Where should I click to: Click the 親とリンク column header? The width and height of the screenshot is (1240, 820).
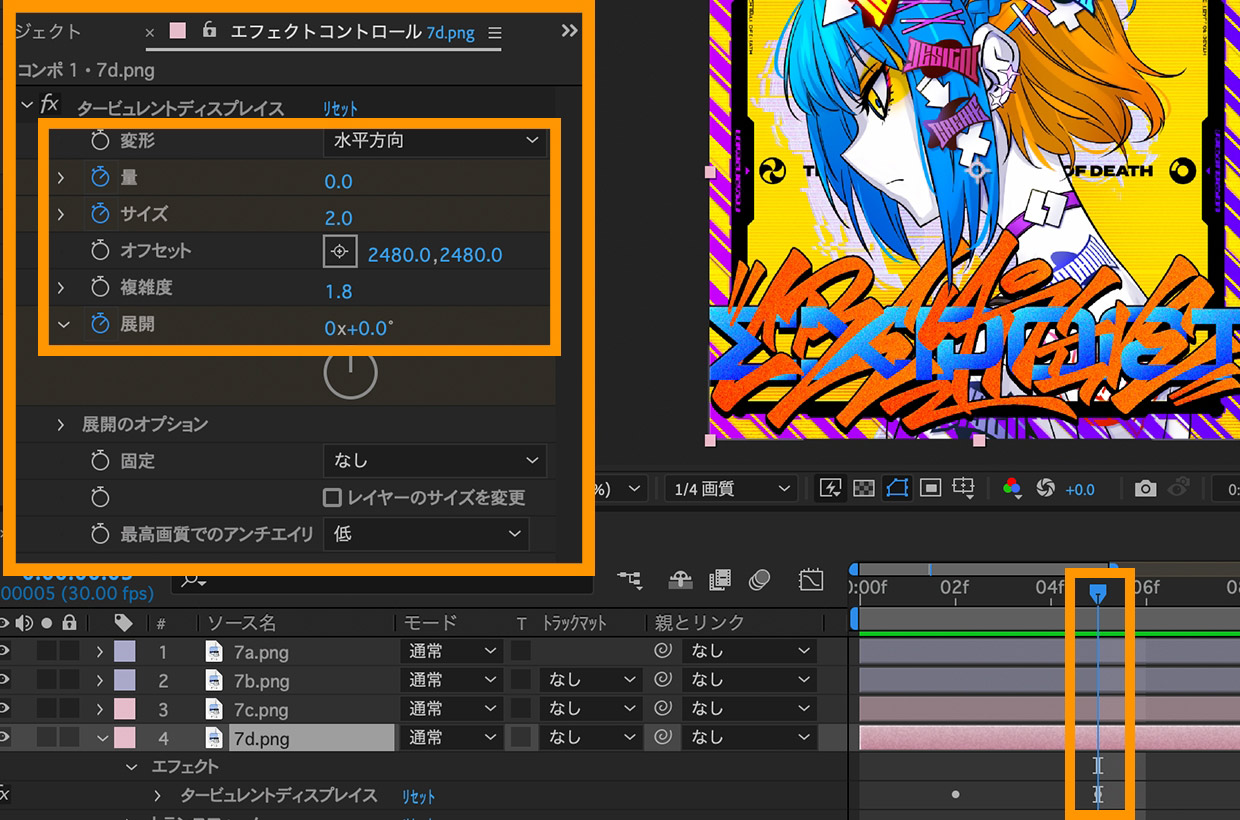pos(699,622)
